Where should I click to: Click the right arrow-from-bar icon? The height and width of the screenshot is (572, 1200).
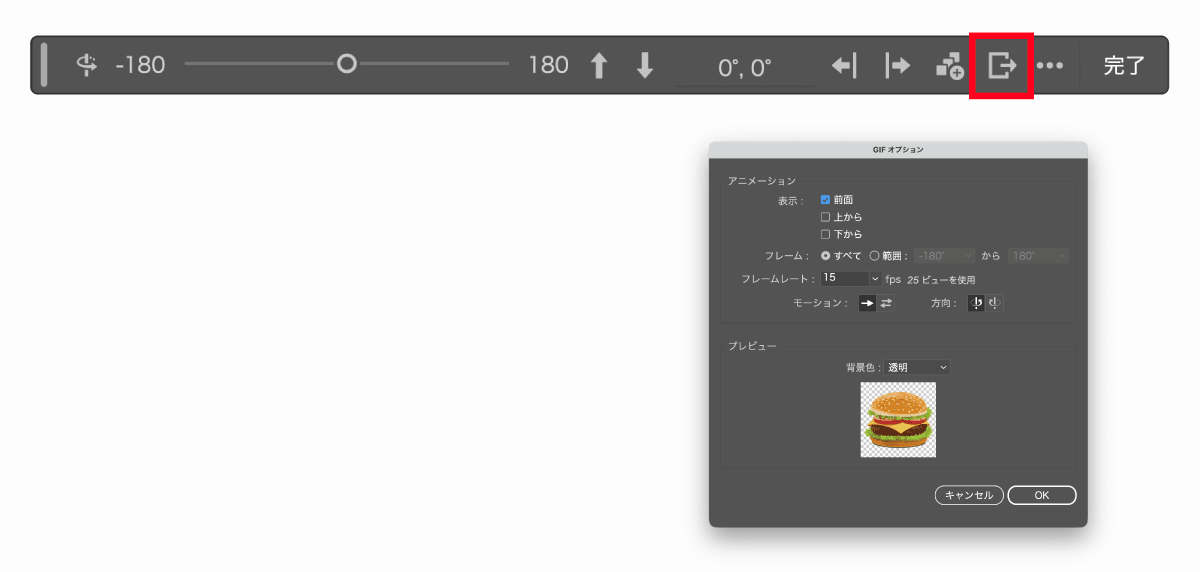[x=898, y=66]
